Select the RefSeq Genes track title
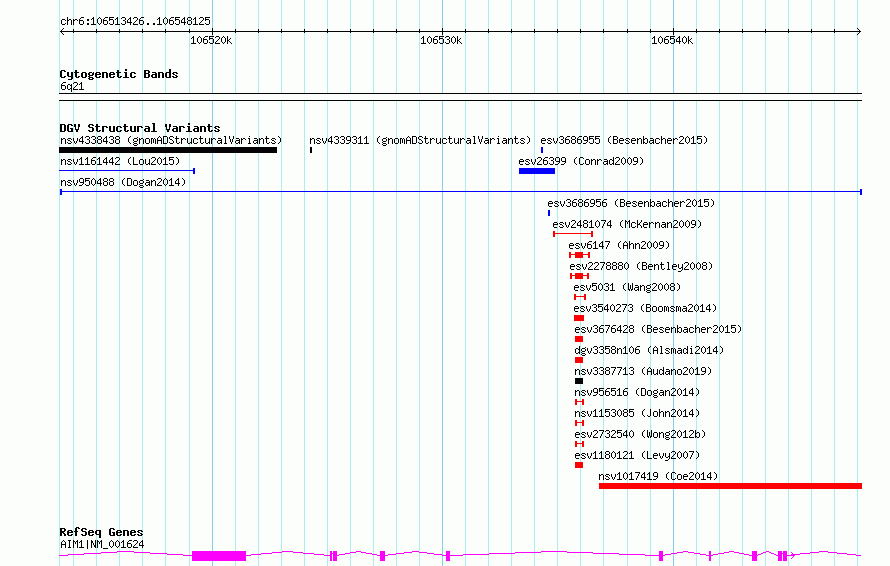This screenshot has height=566, width=890. (102, 532)
